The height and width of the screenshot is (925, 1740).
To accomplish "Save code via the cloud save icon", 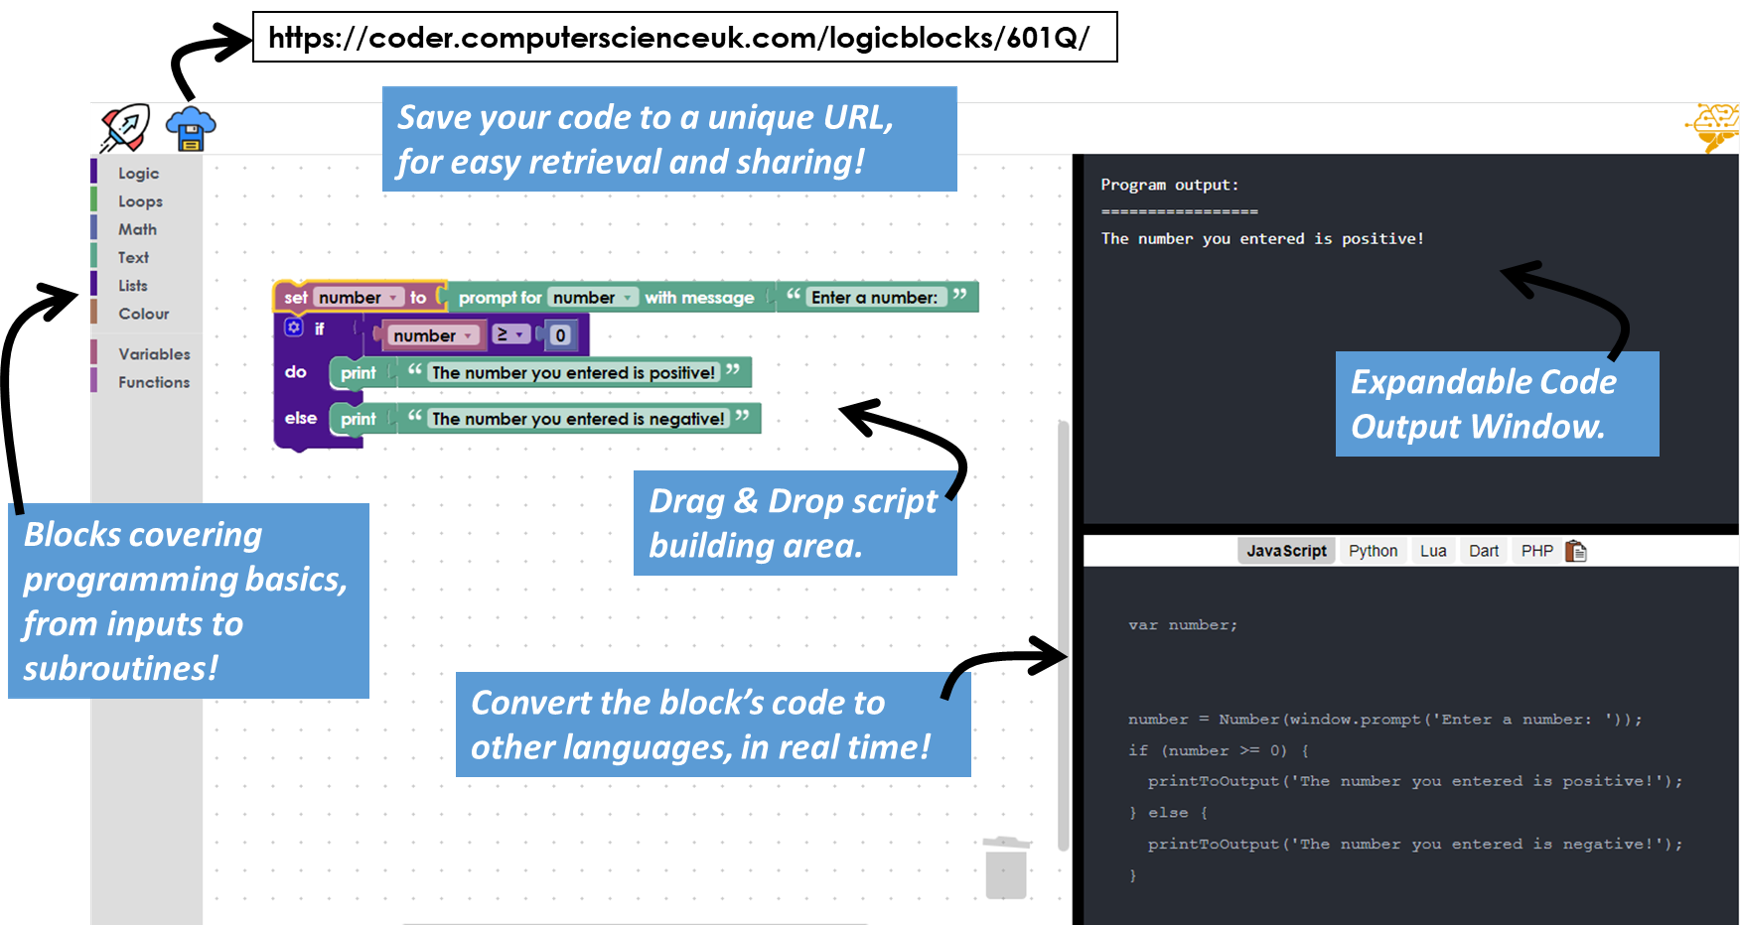I will (190, 126).
